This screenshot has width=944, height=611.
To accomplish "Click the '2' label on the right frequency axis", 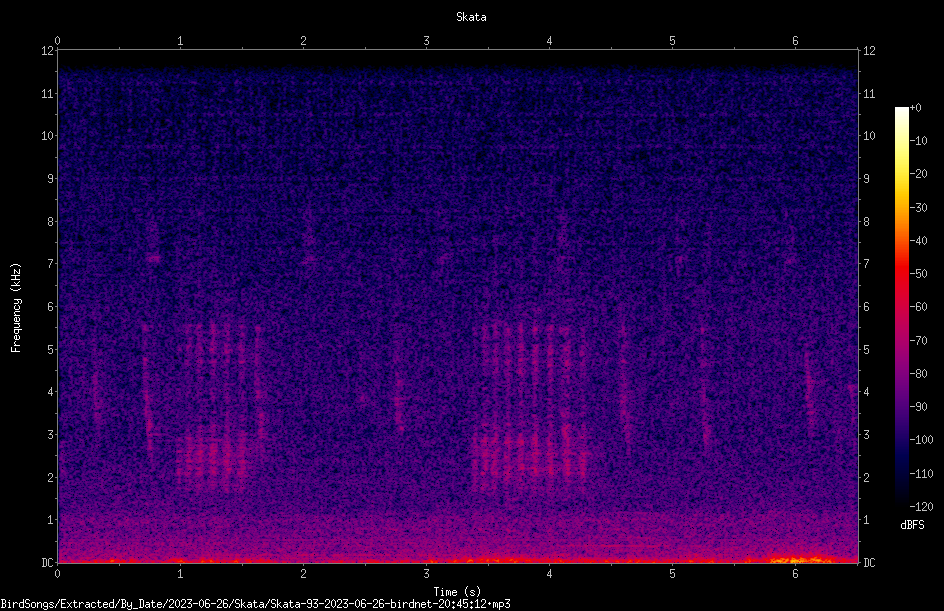I will 866,477.
